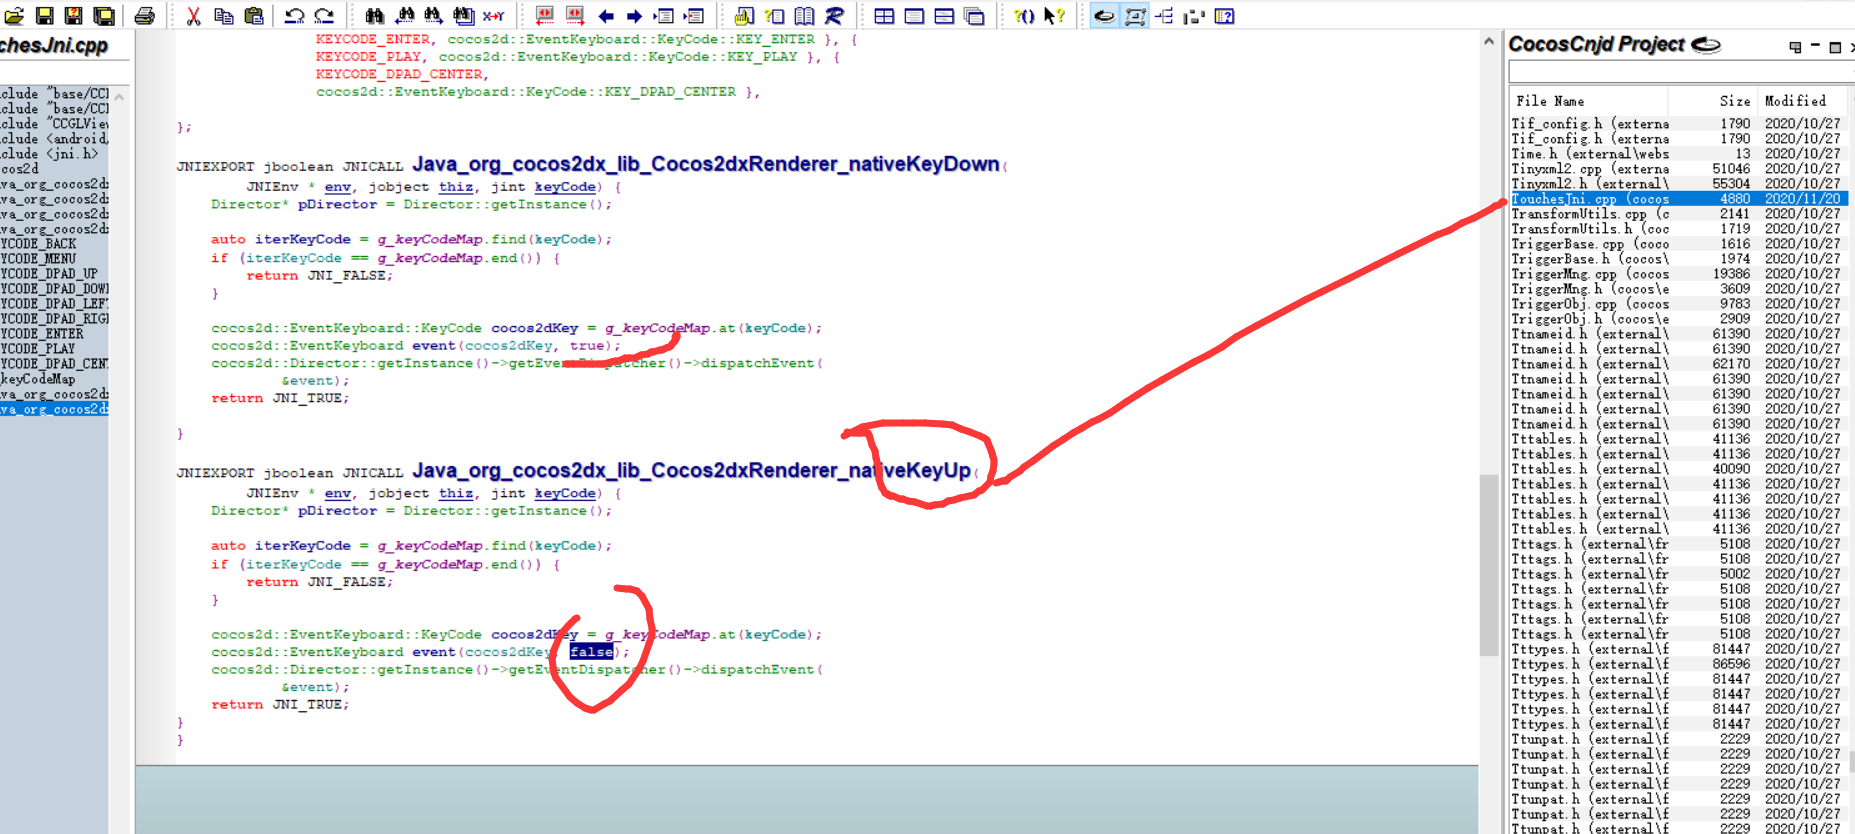Go back with the blue left arrow
This screenshot has height=834, width=1855.
(x=605, y=16)
